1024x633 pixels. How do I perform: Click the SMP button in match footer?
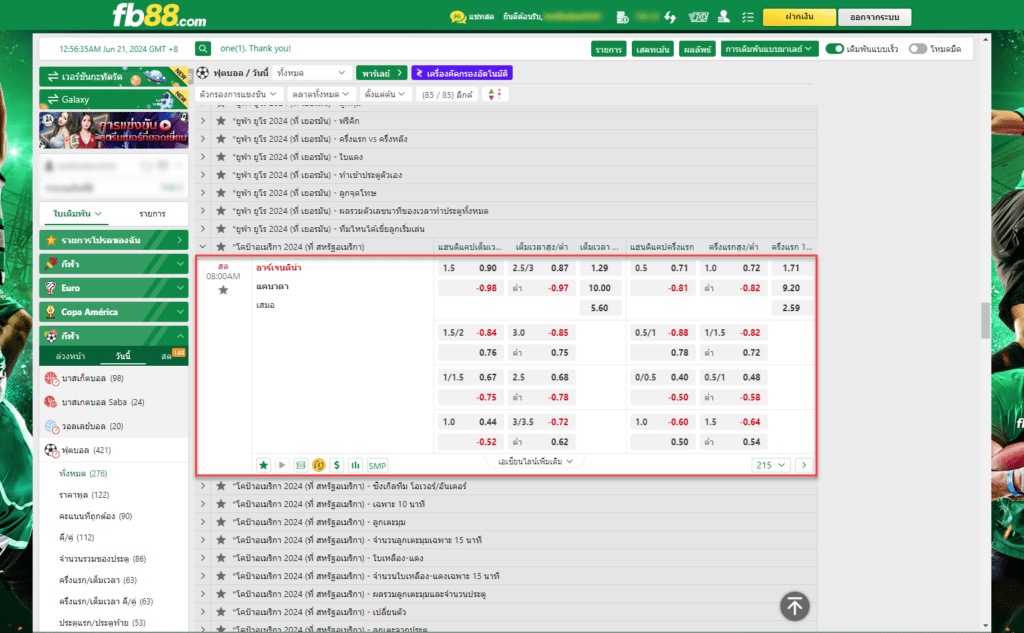click(x=377, y=466)
